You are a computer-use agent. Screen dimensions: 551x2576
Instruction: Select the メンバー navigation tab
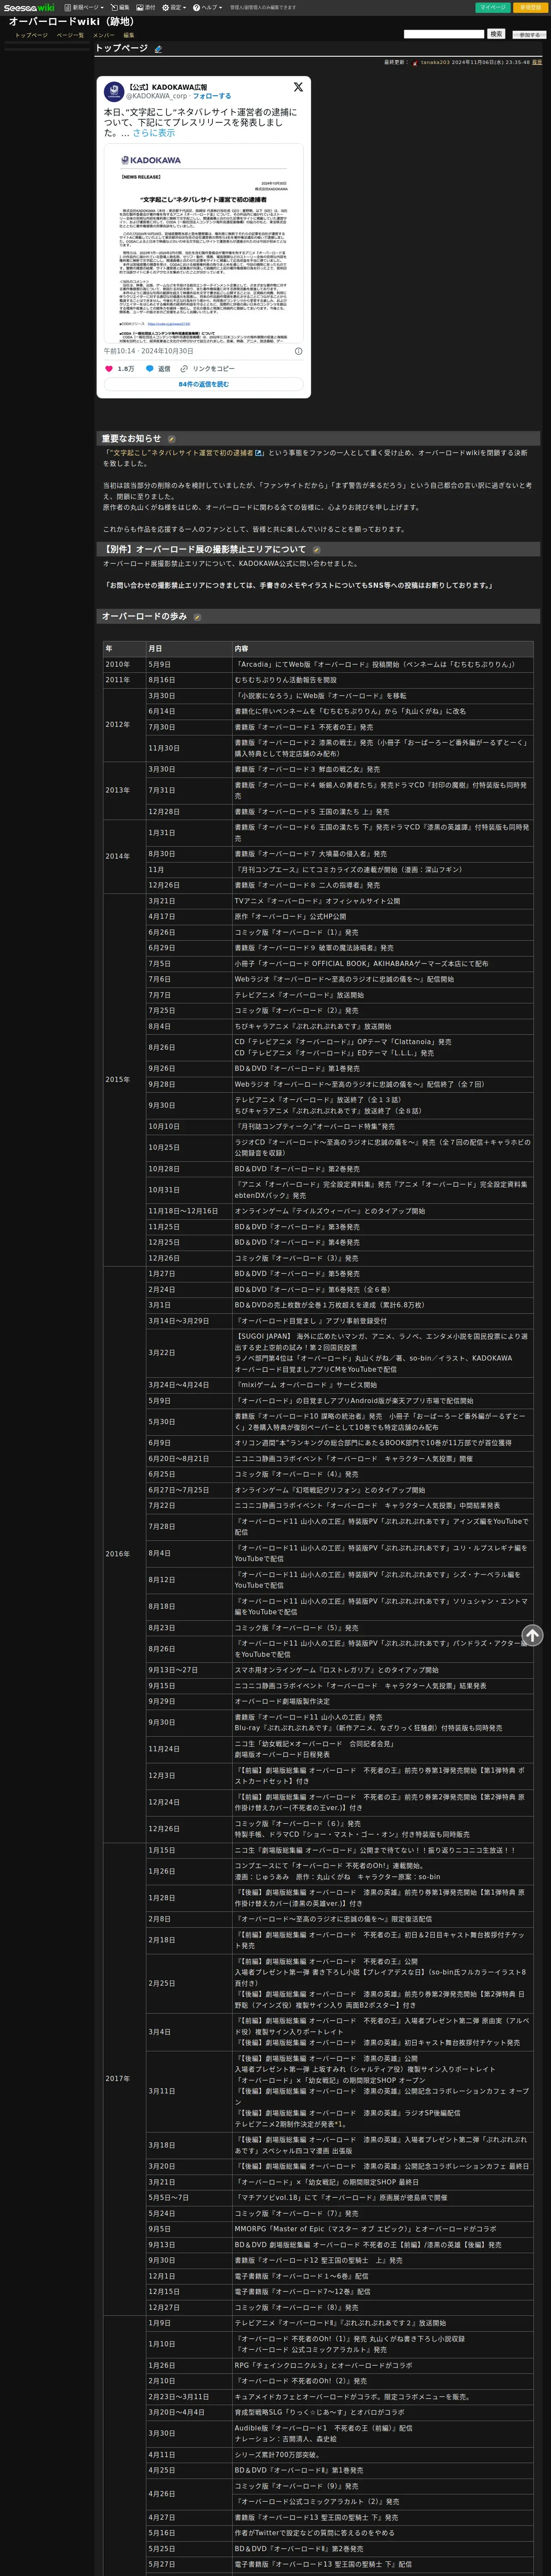point(103,35)
